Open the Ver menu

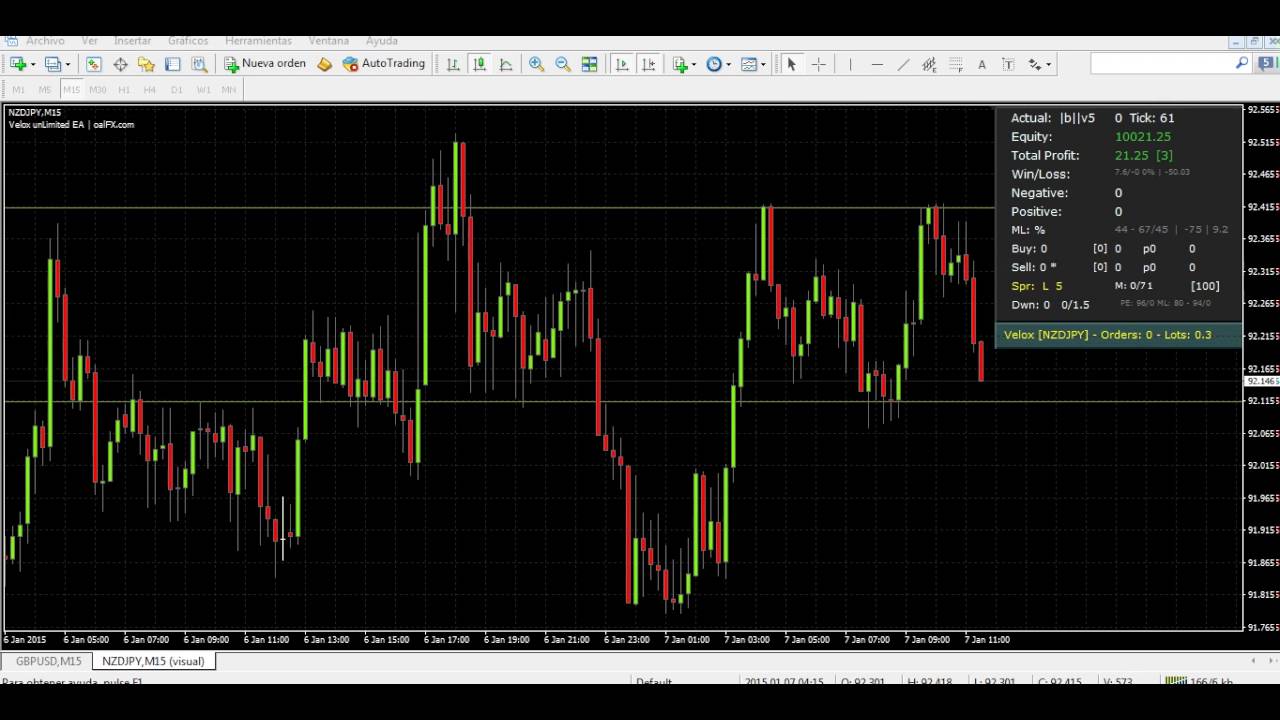coord(90,41)
